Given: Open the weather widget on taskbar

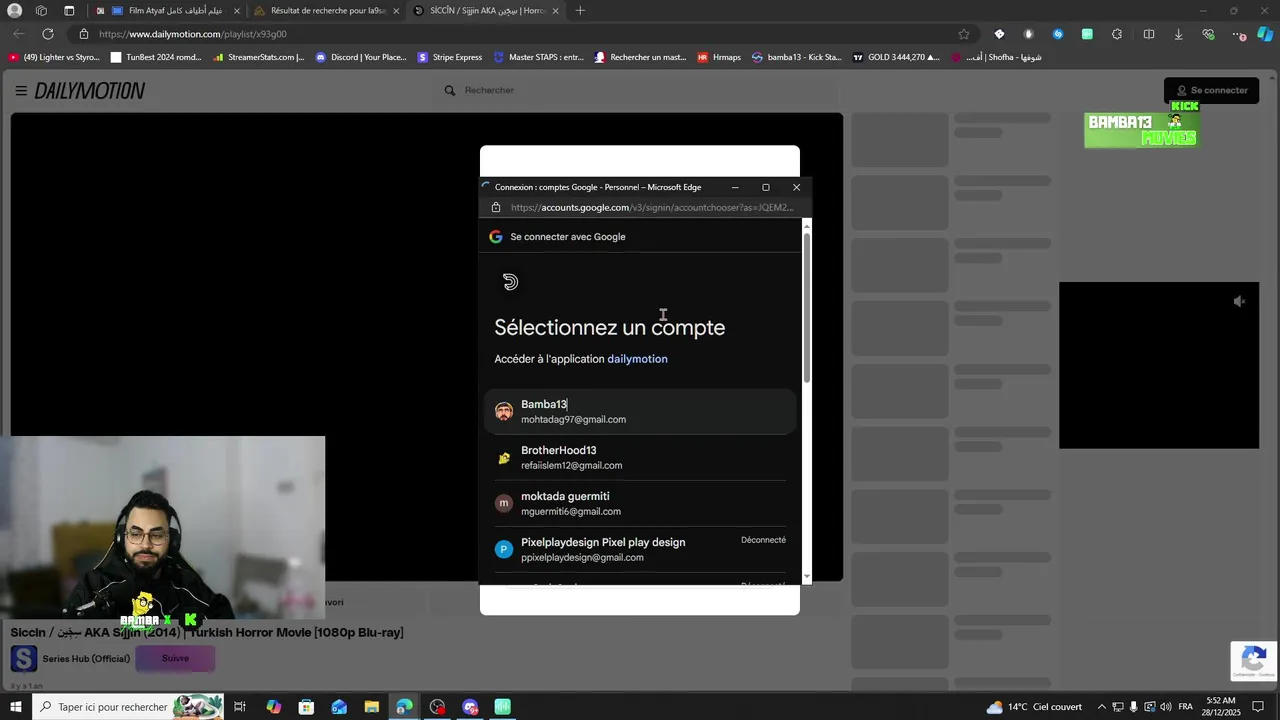Looking at the screenshot, I should (x=1034, y=707).
